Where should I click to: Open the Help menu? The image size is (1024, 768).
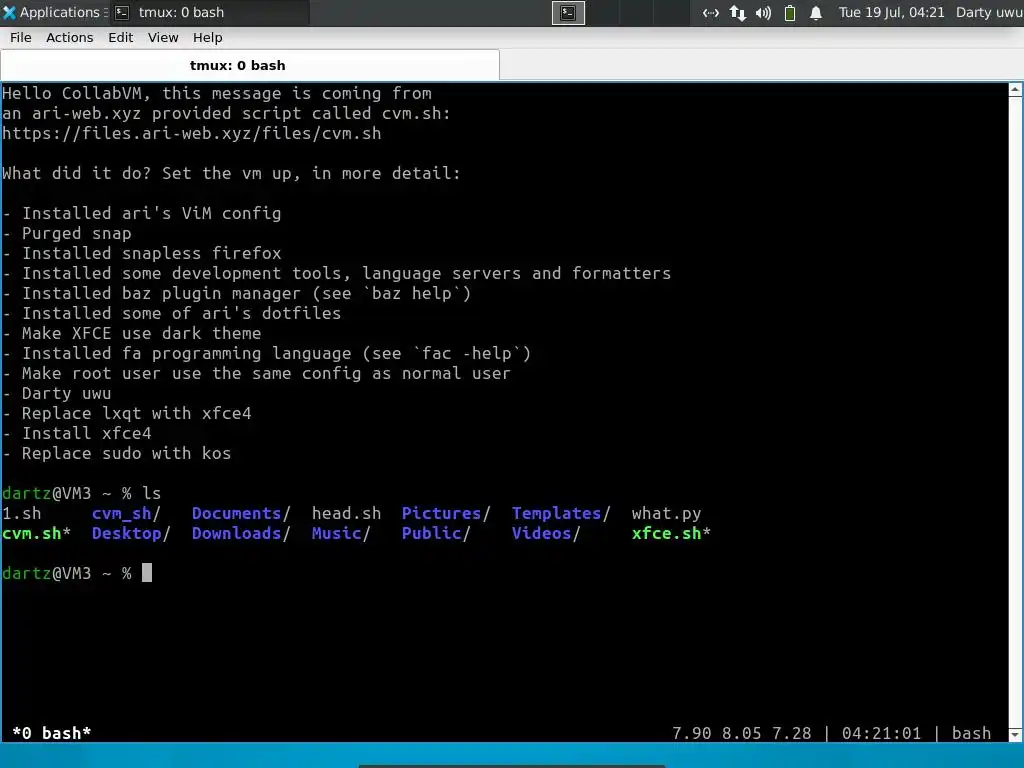click(x=207, y=38)
